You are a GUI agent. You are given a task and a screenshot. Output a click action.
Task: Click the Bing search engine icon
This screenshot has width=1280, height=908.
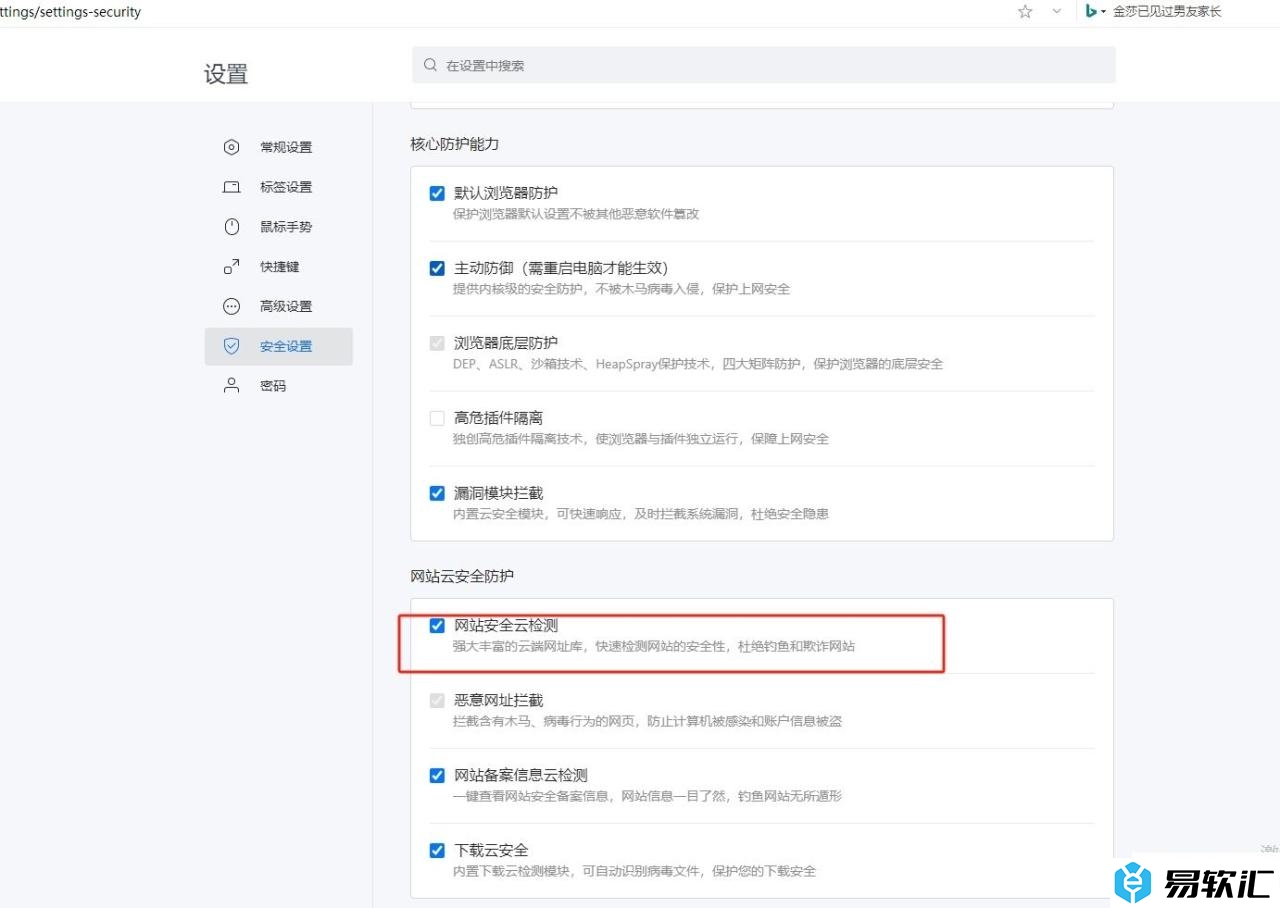coord(1091,12)
